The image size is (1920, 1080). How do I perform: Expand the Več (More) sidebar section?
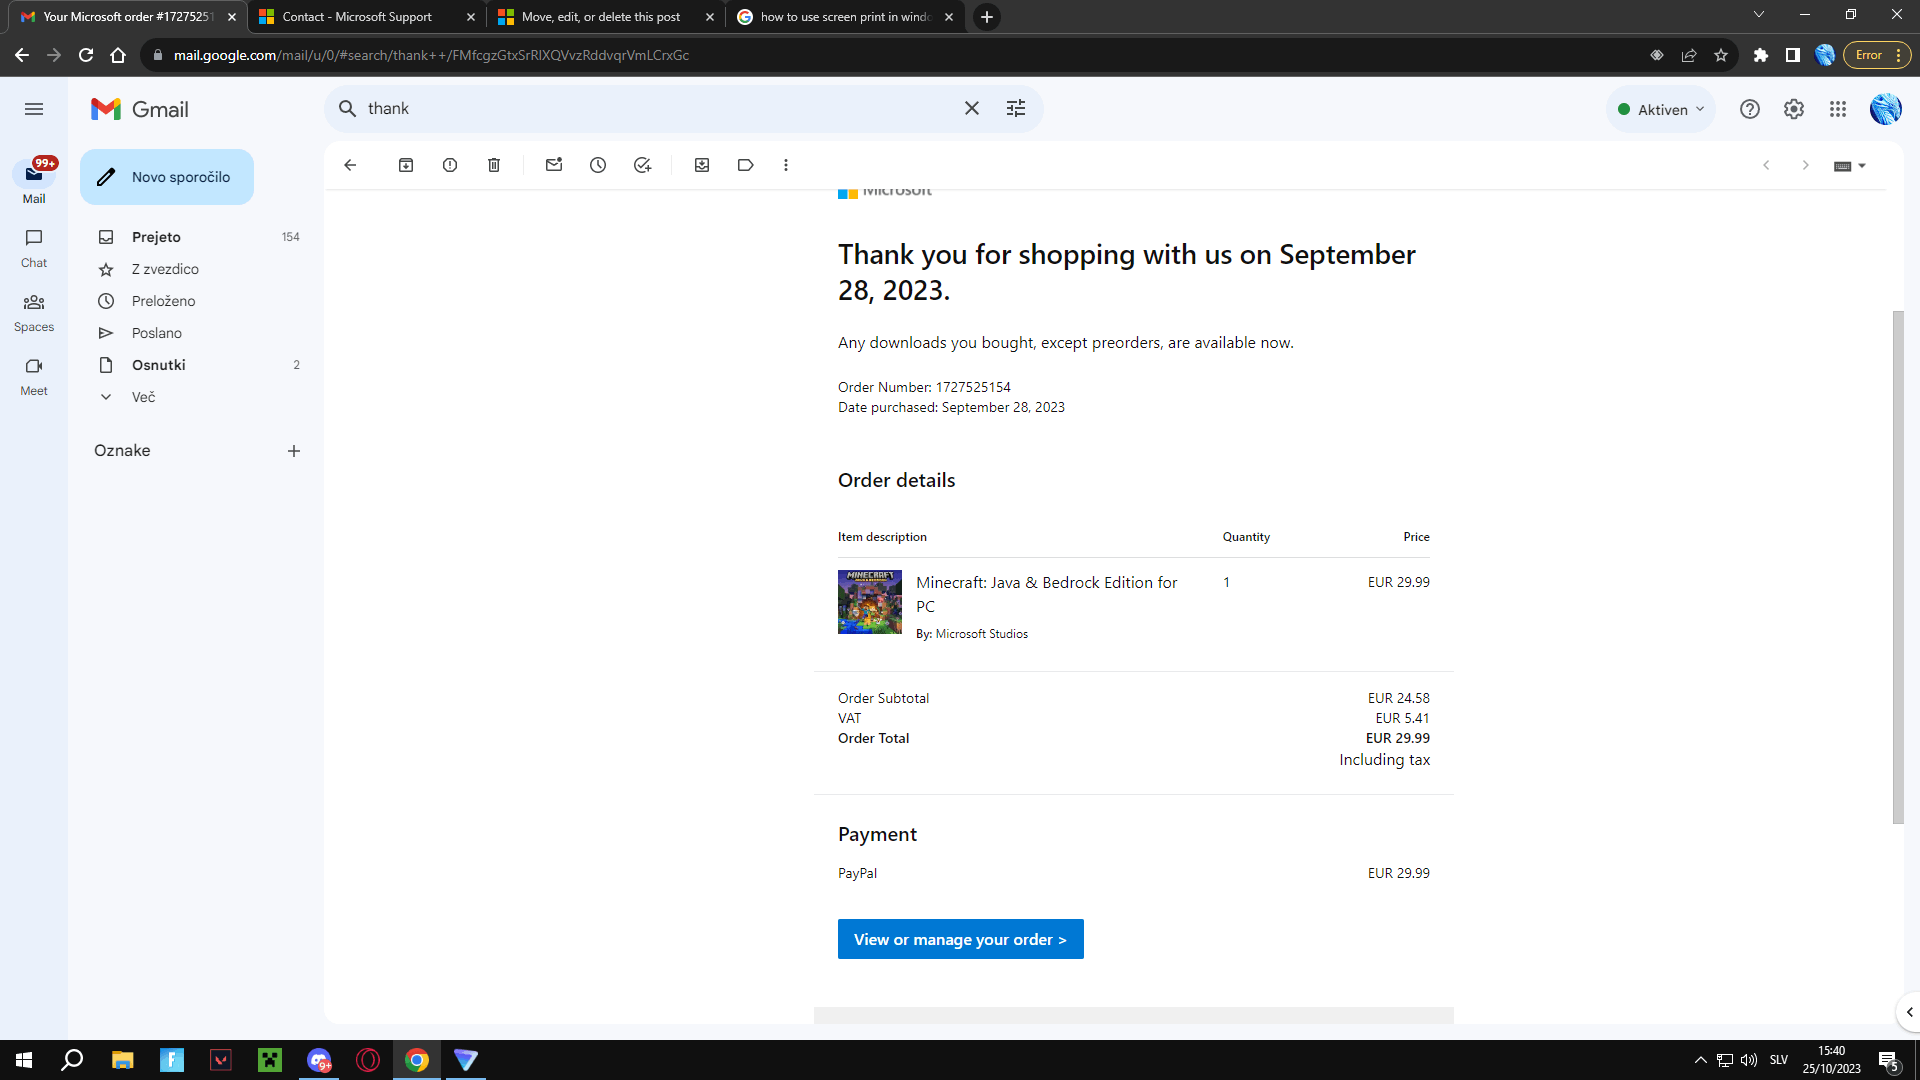pos(142,397)
